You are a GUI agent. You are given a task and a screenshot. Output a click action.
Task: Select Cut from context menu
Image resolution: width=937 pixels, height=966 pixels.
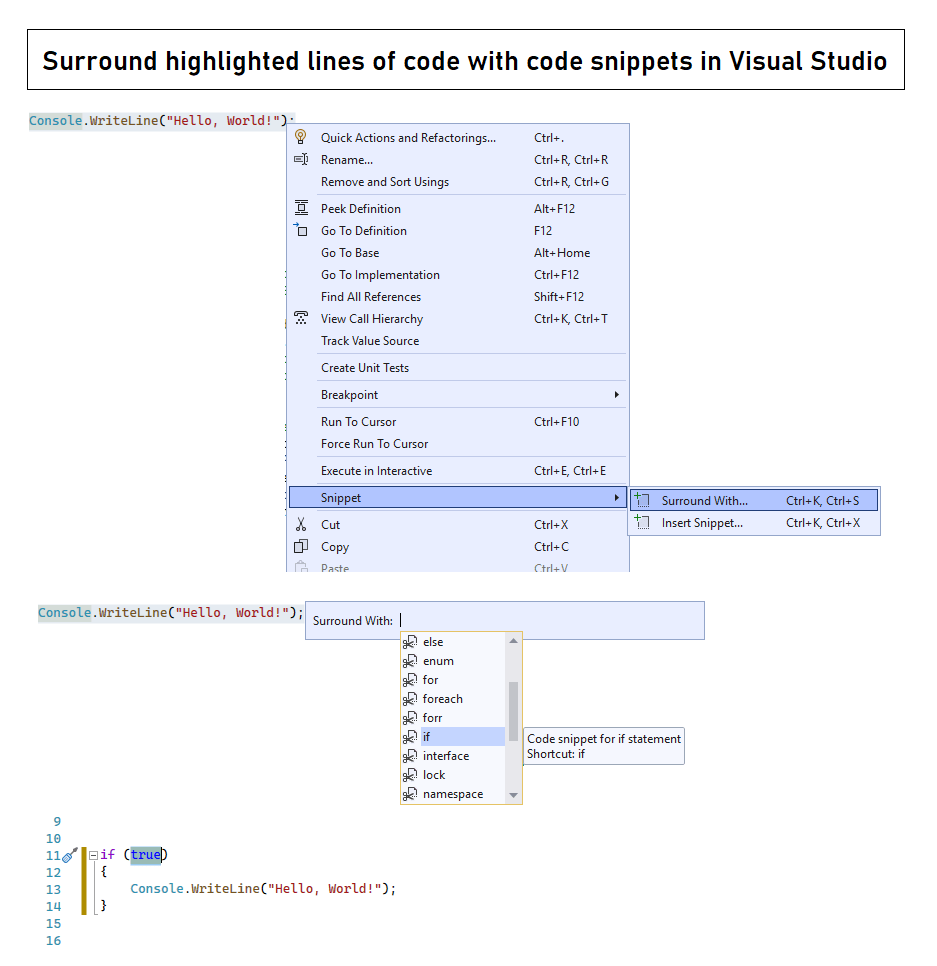(458, 524)
